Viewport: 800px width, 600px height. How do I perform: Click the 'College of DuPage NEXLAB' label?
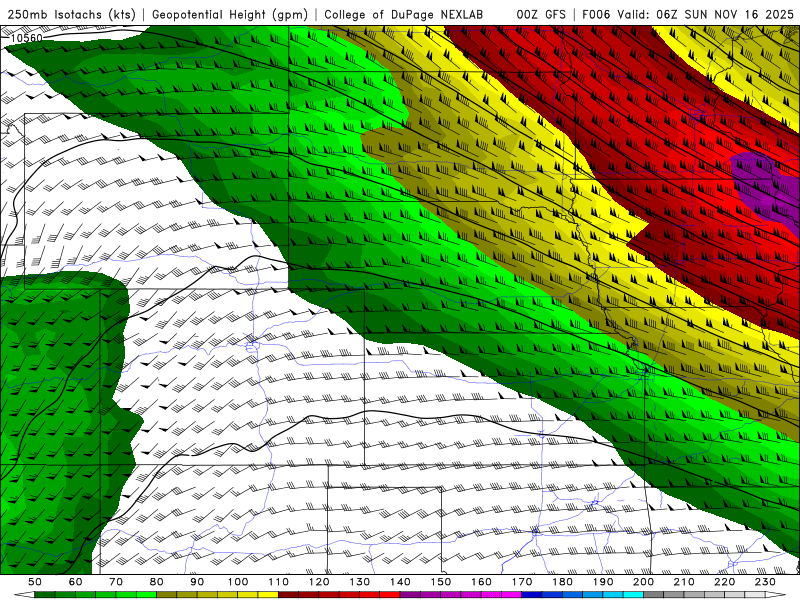pos(404,15)
